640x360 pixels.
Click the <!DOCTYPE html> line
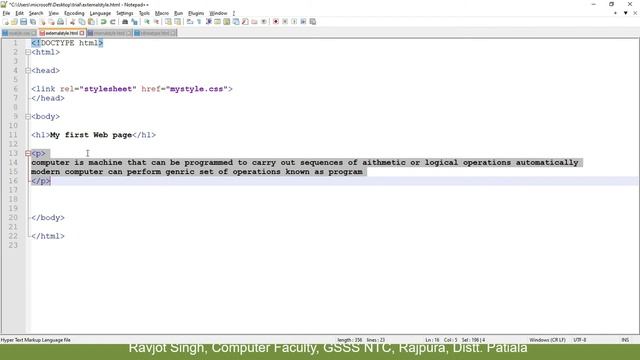pyautogui.click(x=67, y=43)
